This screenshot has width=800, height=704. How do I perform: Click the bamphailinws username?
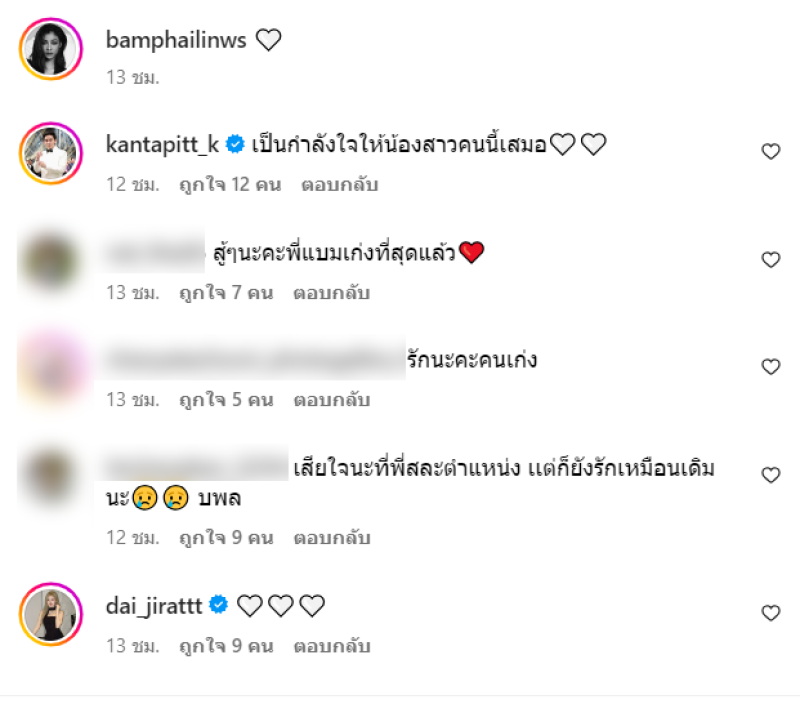click(176, 40)
